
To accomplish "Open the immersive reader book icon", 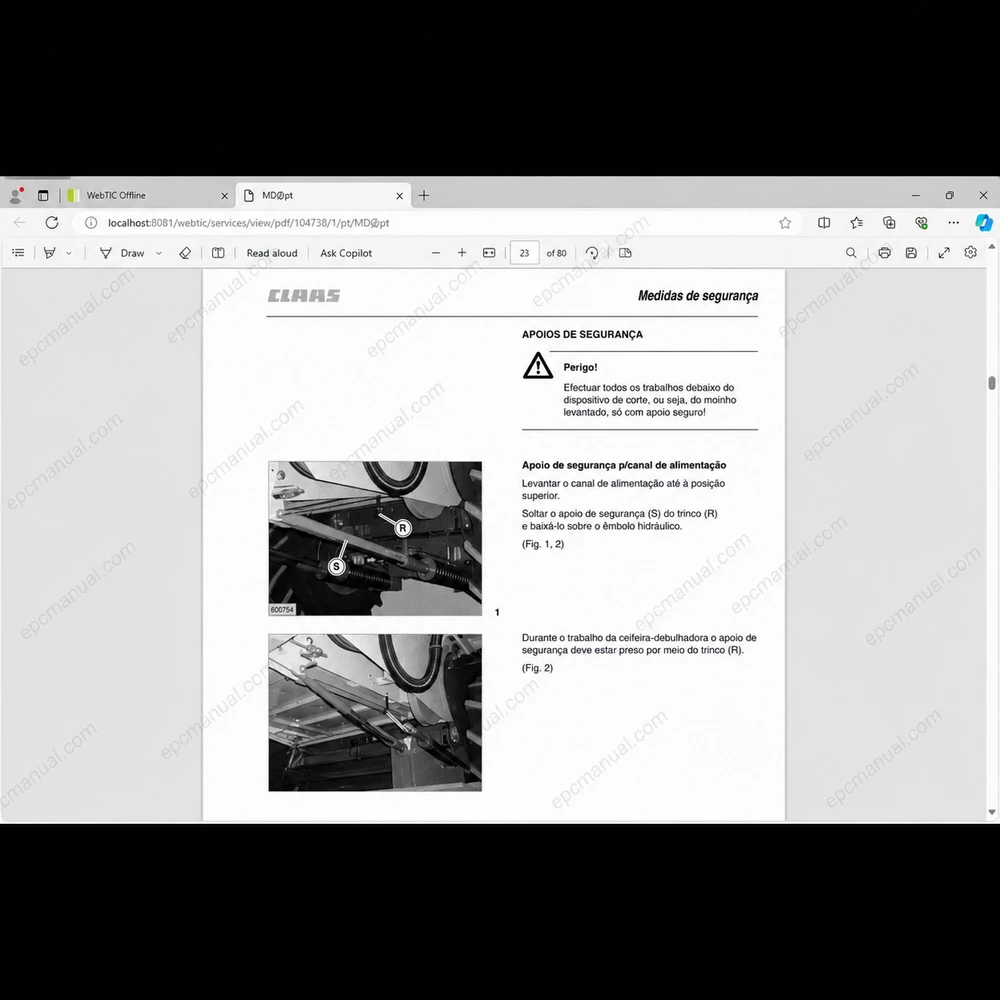I will pos(218,253).
